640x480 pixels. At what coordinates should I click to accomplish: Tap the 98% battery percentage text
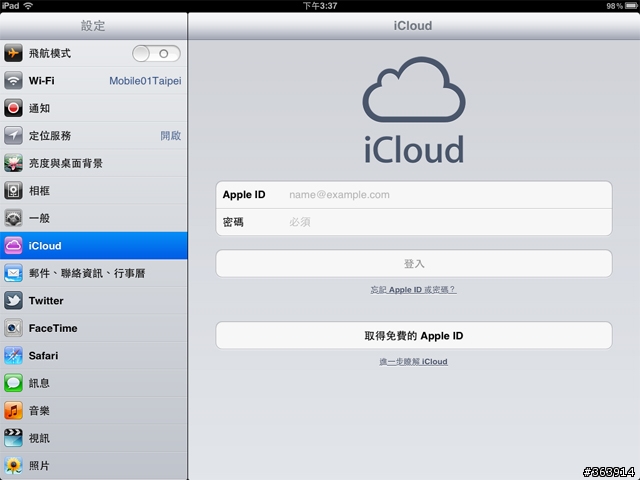point(614,6)
